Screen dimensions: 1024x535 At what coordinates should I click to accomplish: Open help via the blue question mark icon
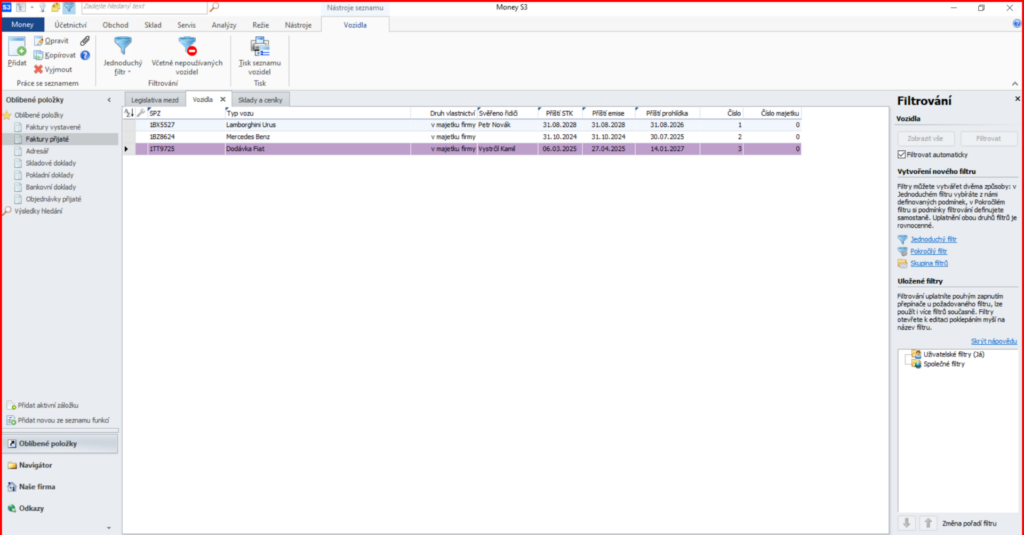[x=85, y=55]
